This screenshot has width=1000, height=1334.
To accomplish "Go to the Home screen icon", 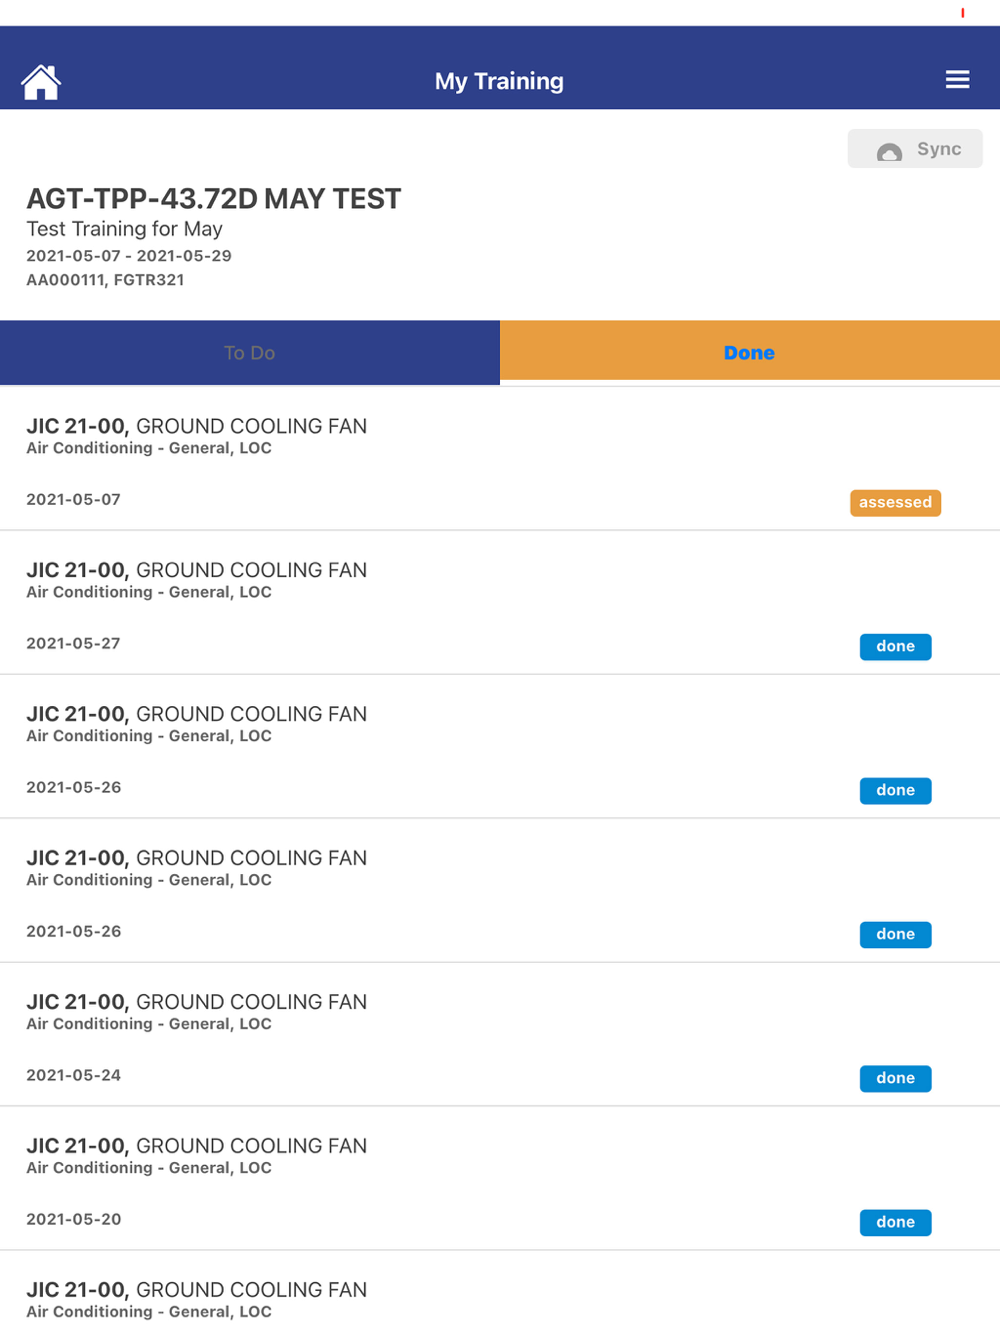I will click(41, 82).
